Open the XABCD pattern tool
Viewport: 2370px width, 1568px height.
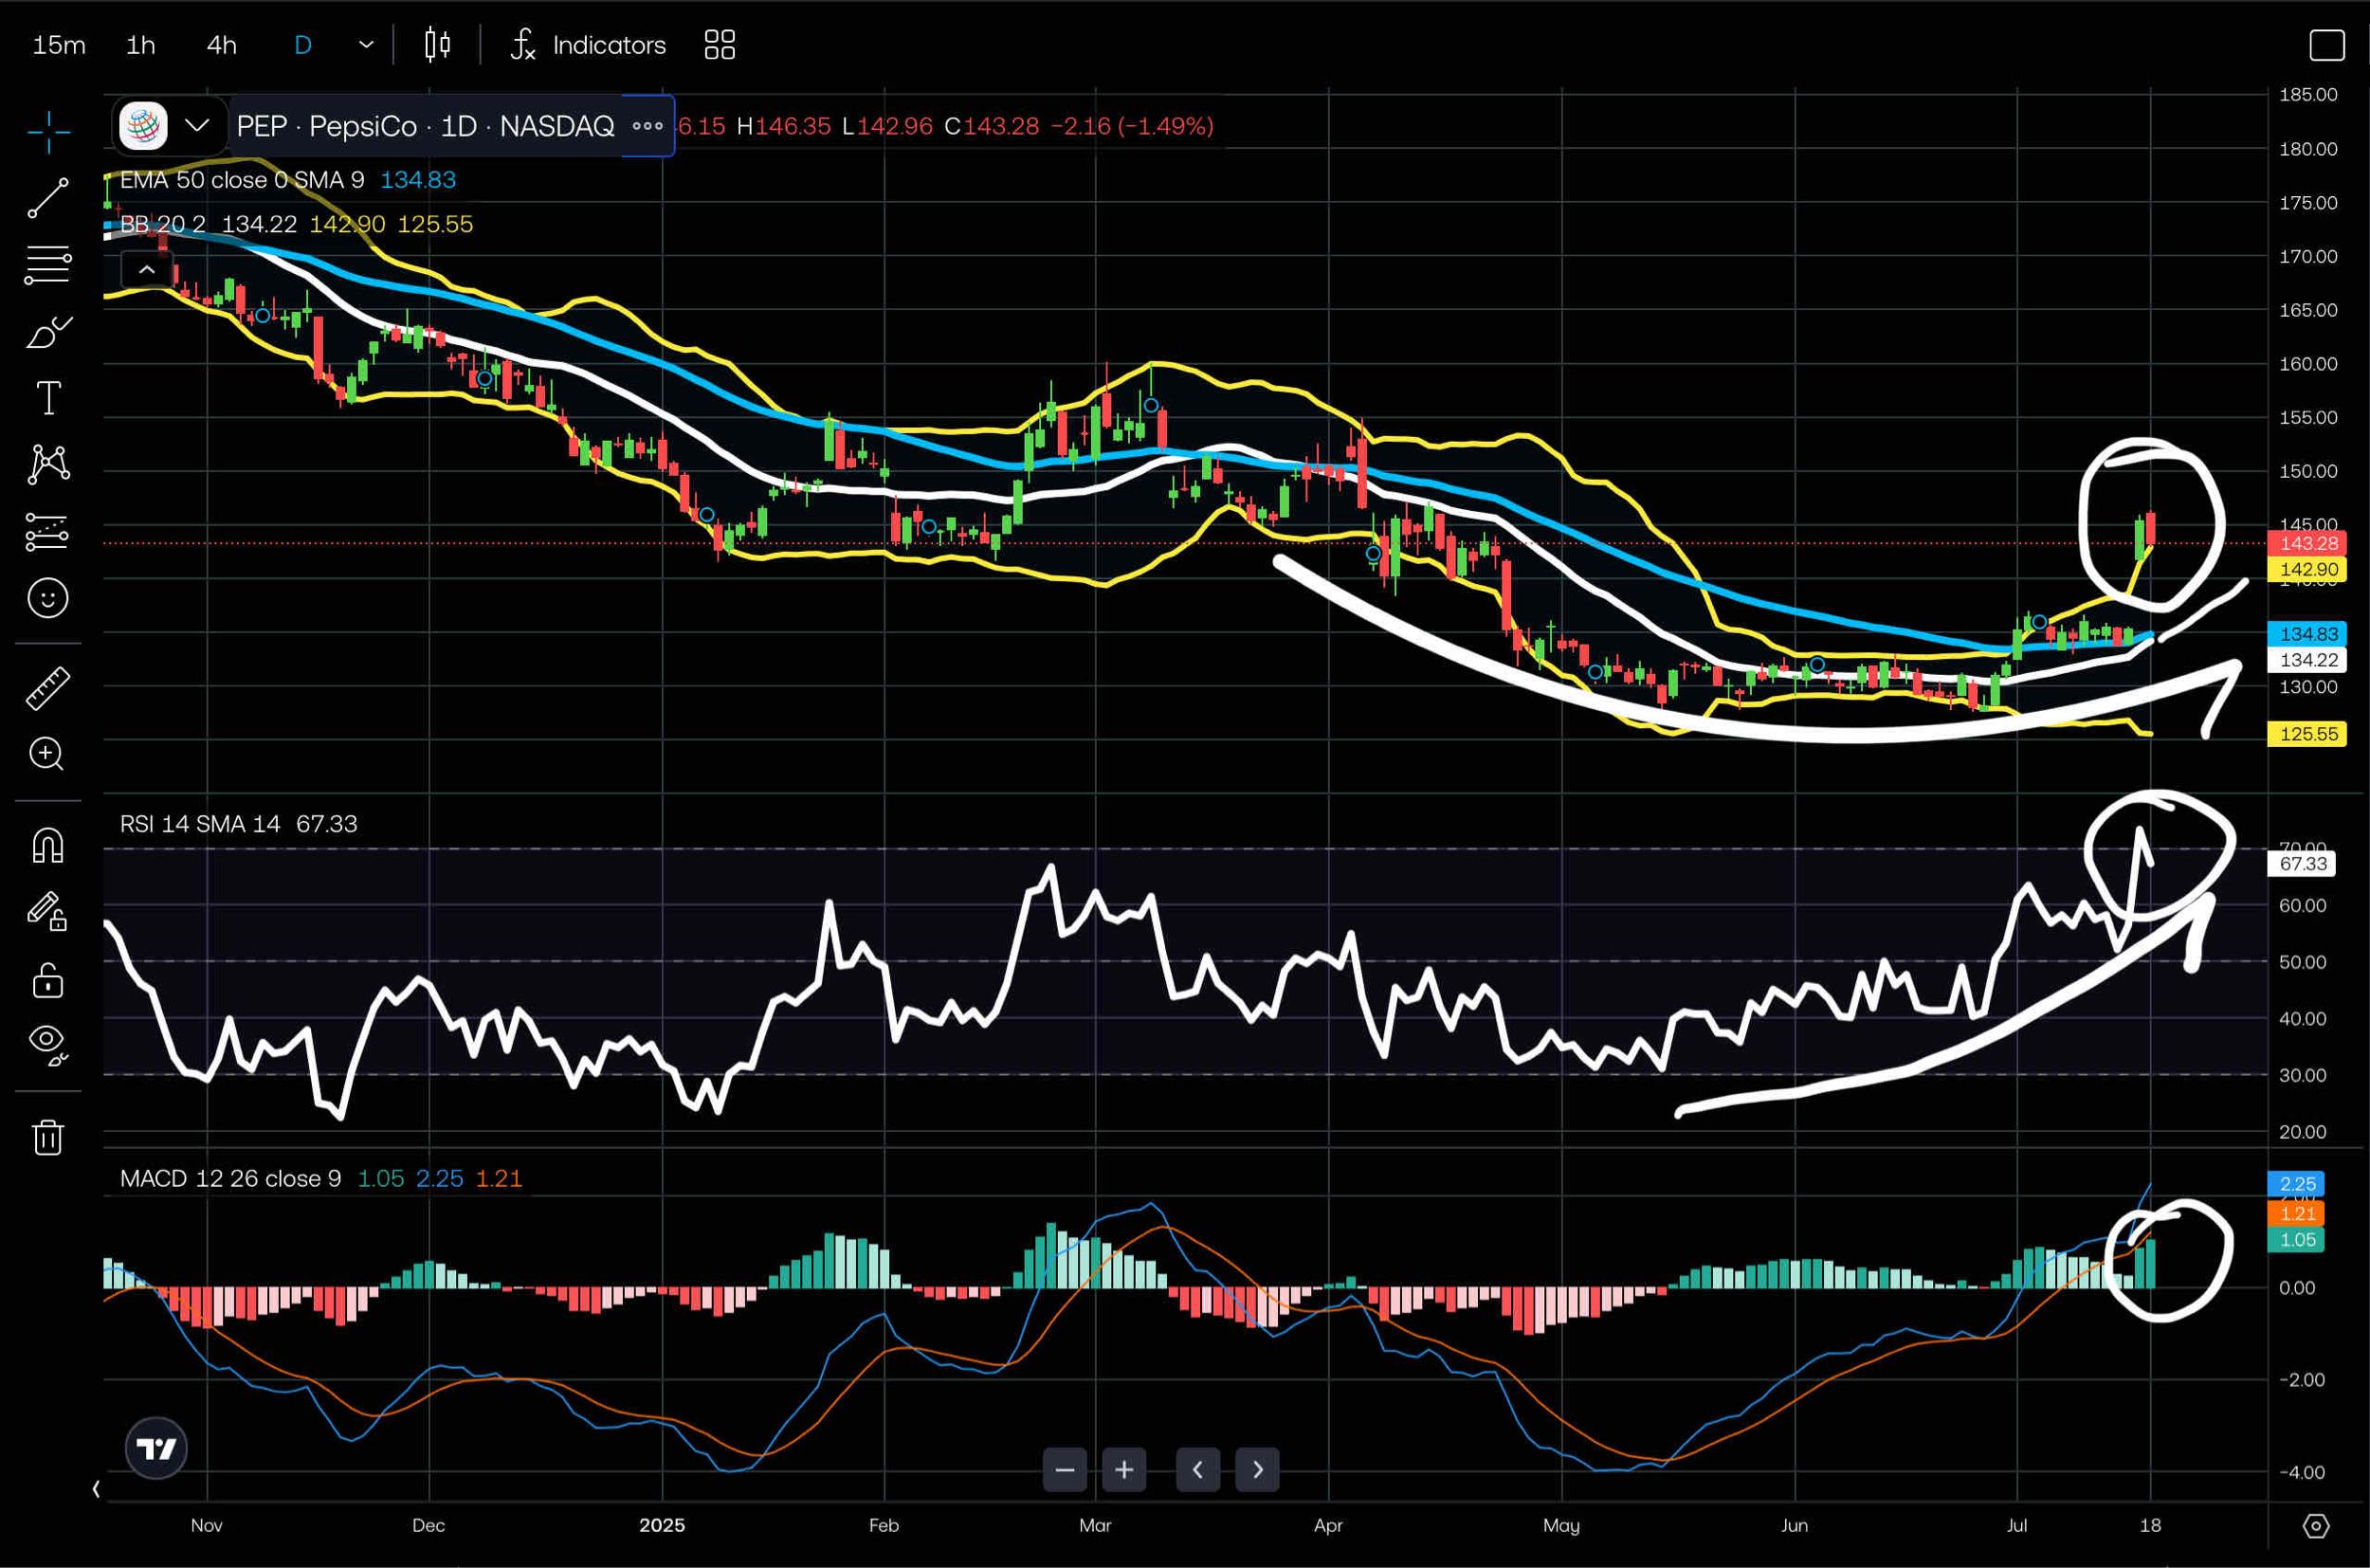click(48, 464)
